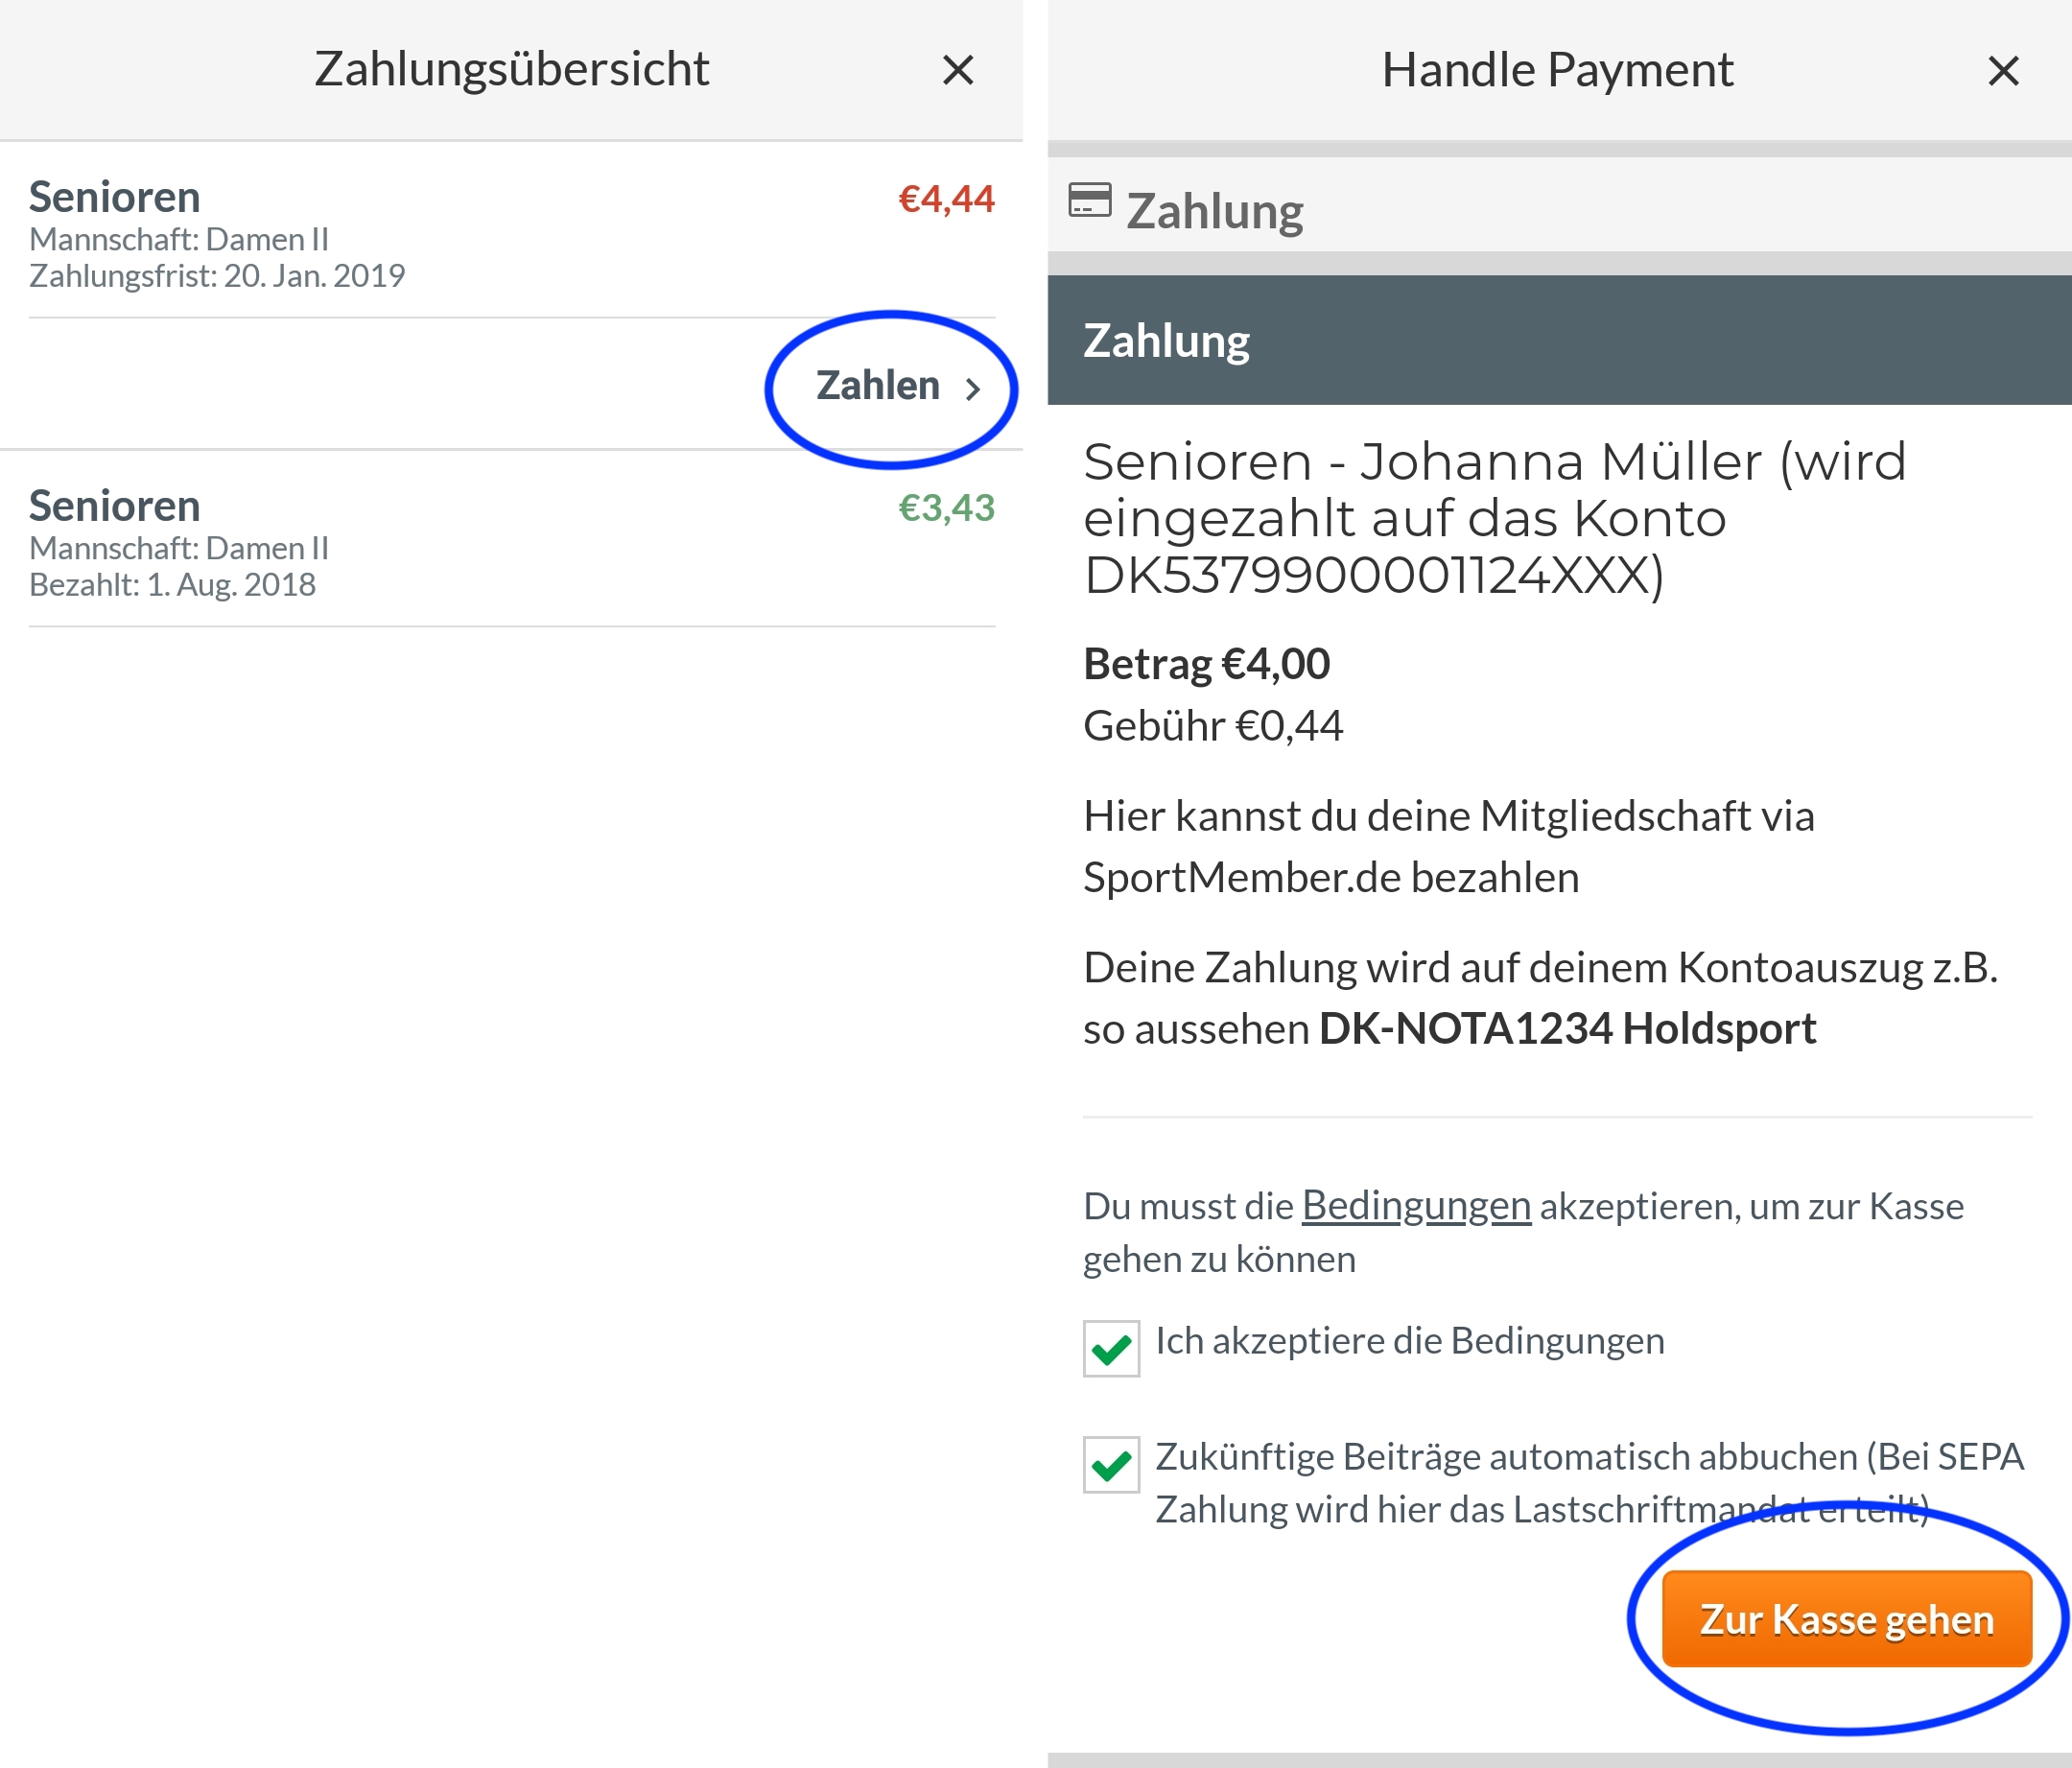This screenshot has width=2072, height=1768.
Task: Select the paid Senioren €3,43 entry
Action: click(x=511, y=542)
